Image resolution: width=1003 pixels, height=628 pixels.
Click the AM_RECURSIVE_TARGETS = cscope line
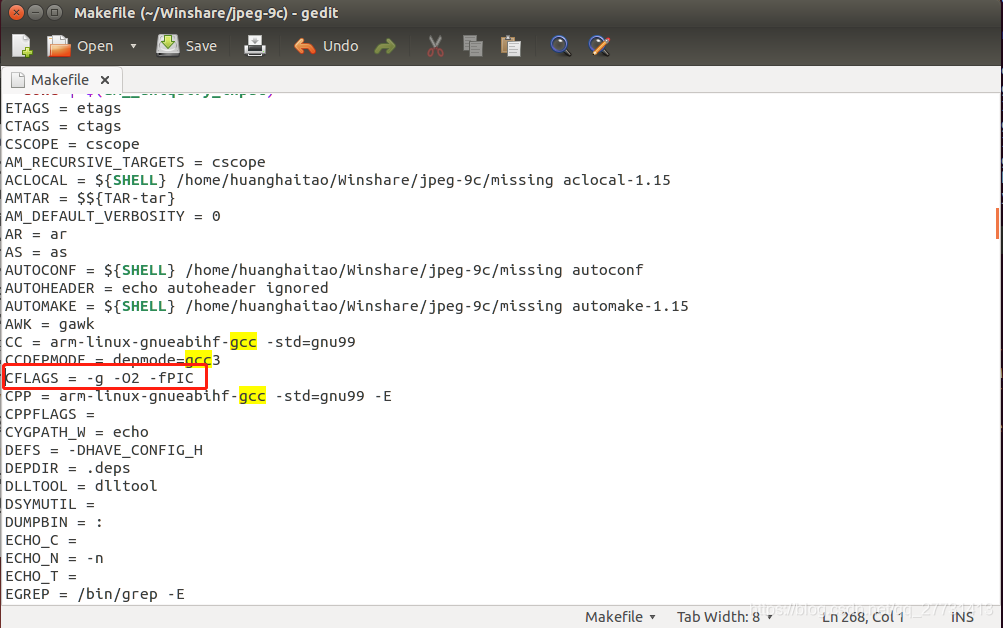click(135, 162)
